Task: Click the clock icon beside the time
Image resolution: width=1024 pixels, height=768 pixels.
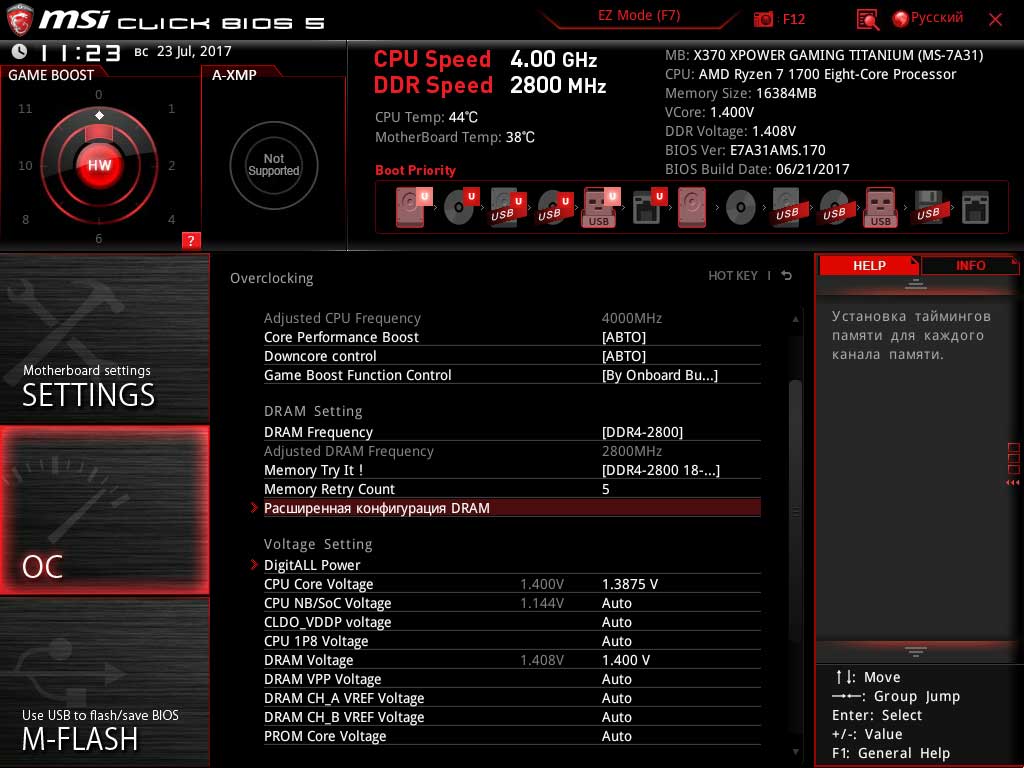Action: pos(20,51)
